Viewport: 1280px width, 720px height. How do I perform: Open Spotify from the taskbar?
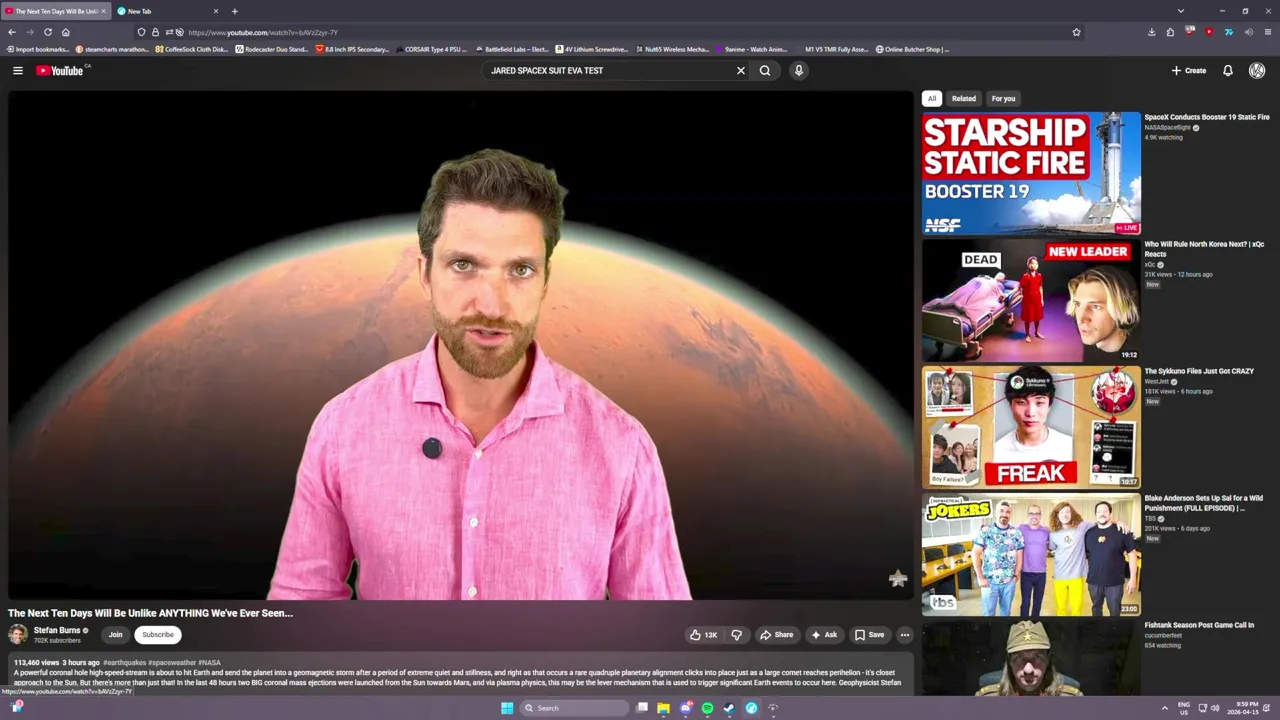pyautogui.click(x=707, y=708)
